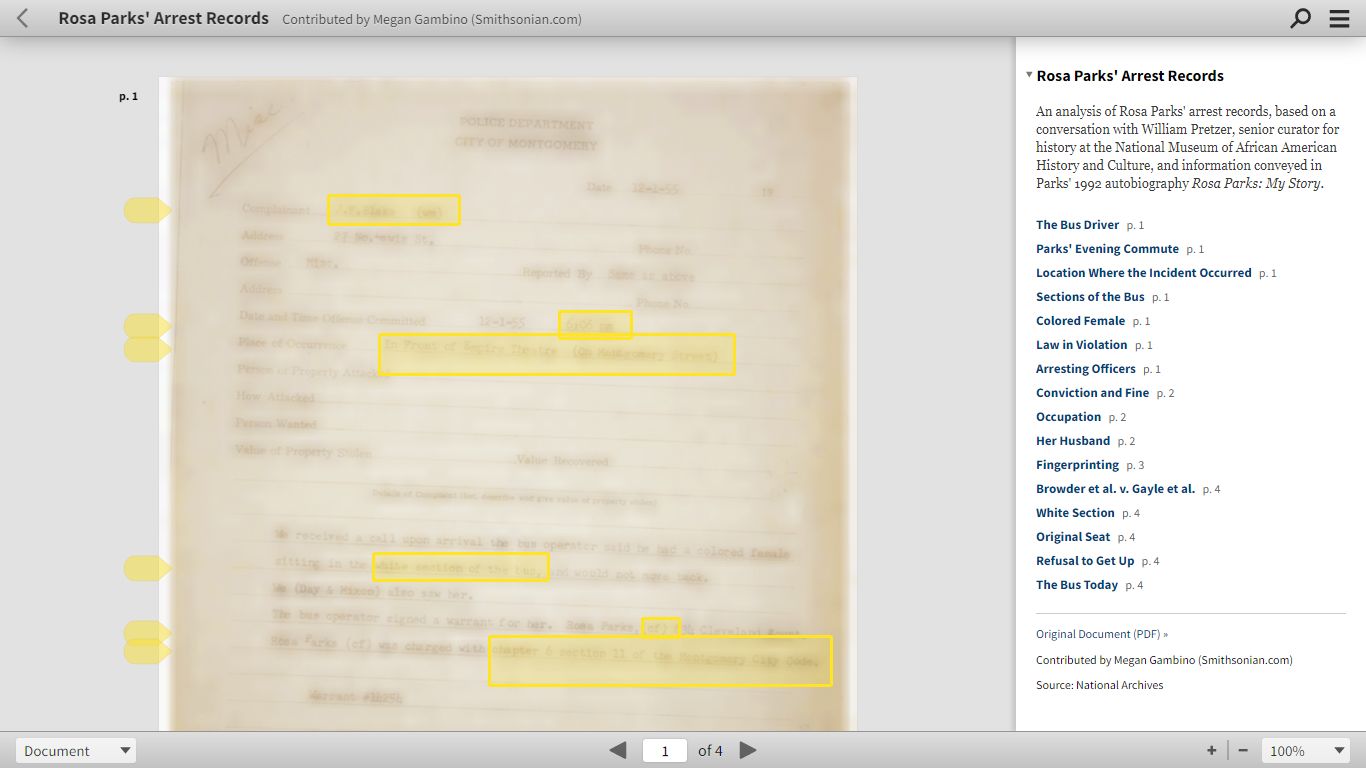The height and width of the screenshot is (768, 1366).
Task: Go to the next page arrow
Action: [x=748, y=750]
